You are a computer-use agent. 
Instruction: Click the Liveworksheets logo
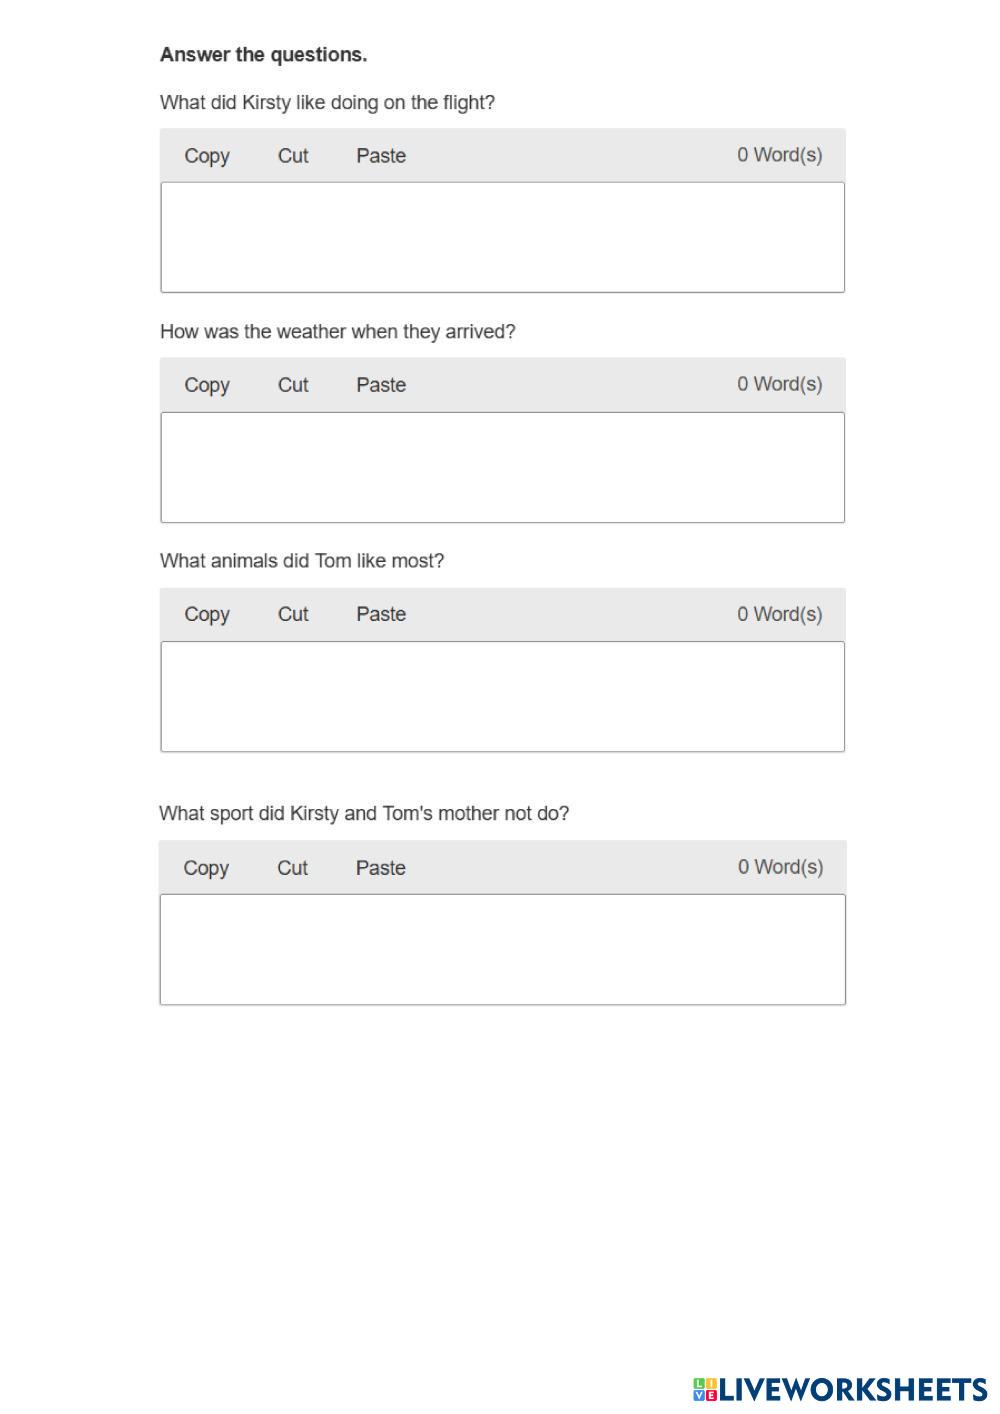[840, 1389]
